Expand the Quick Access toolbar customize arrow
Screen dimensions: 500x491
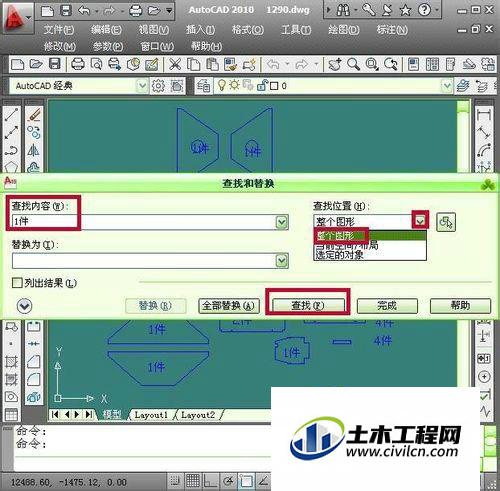(169, 11)
